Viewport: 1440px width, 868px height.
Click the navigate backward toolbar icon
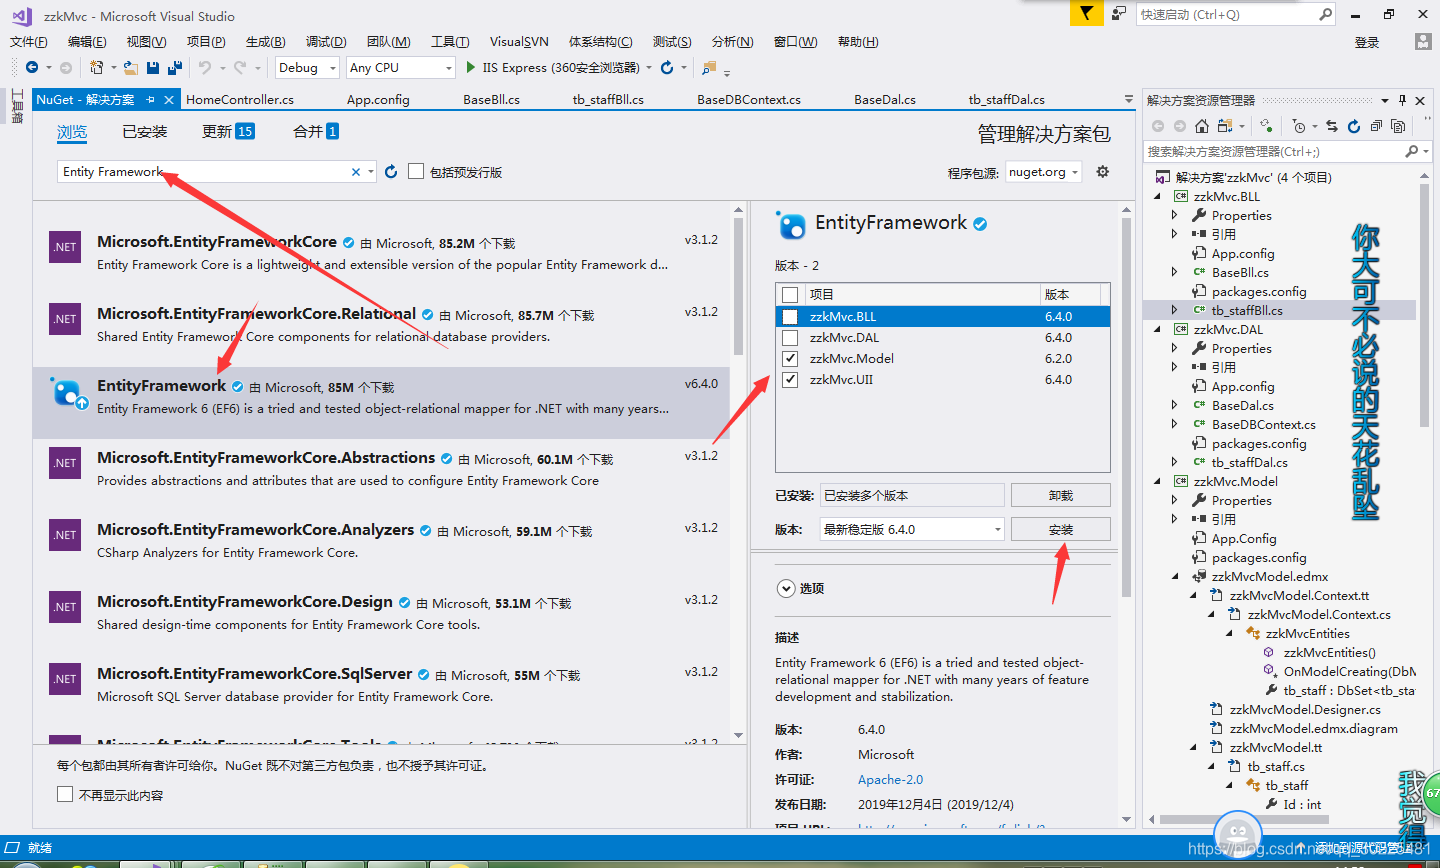32,67
